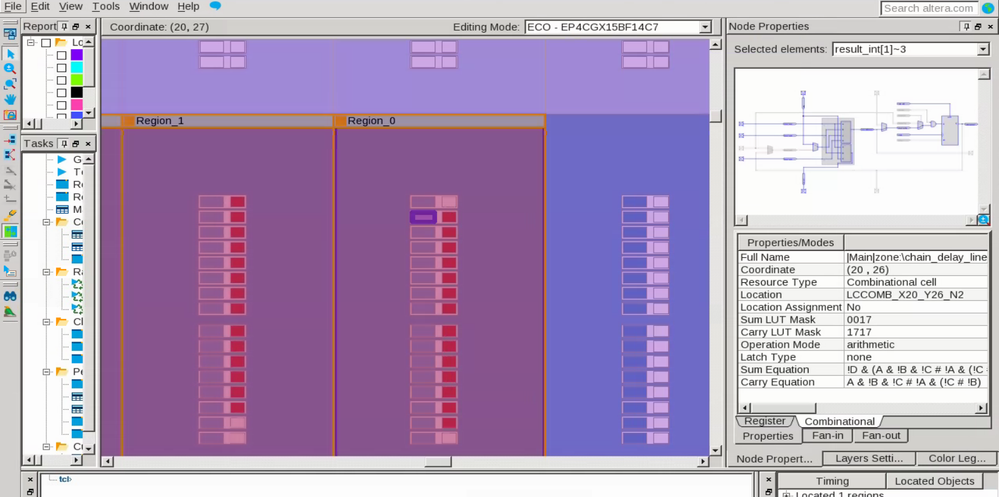Open Find with the binoculars icon
Viewport: 999px width, 497px height.
[x=10, y=296]
